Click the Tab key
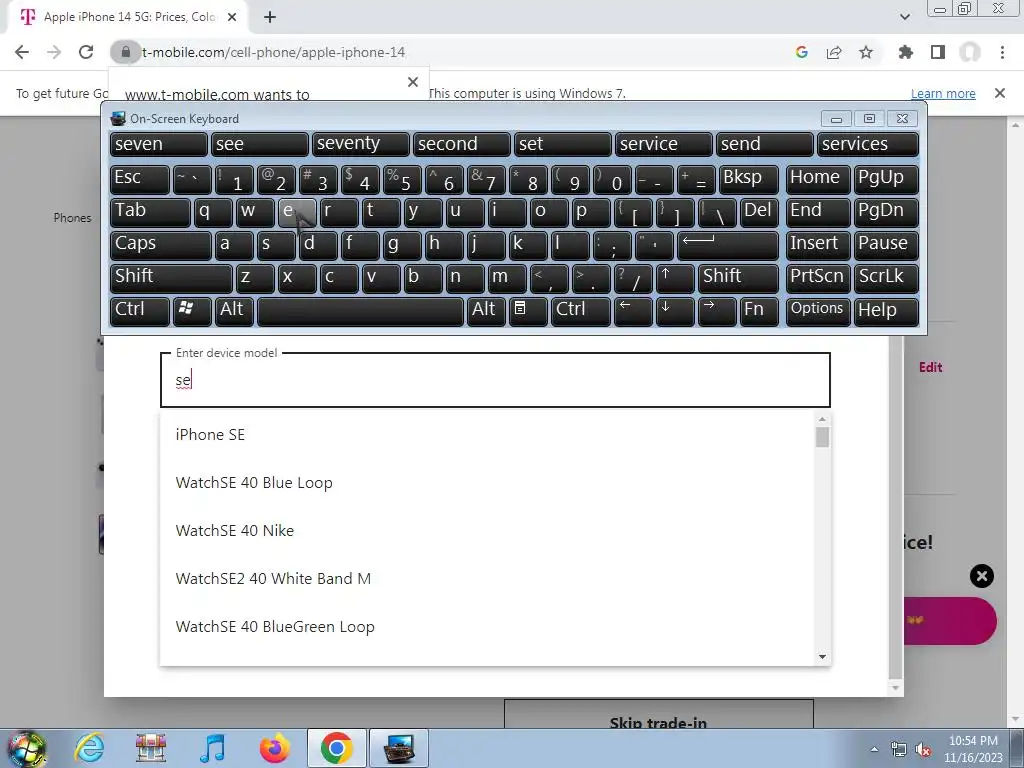1024x768 pixels. [x=150, y=212]
